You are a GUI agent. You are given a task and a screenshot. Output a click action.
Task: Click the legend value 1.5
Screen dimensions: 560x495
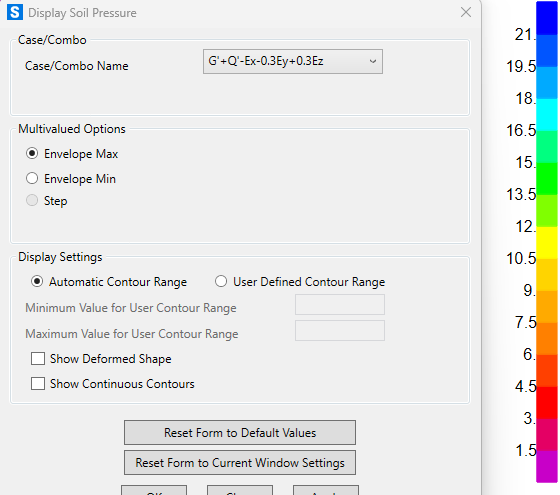(525, 450)
